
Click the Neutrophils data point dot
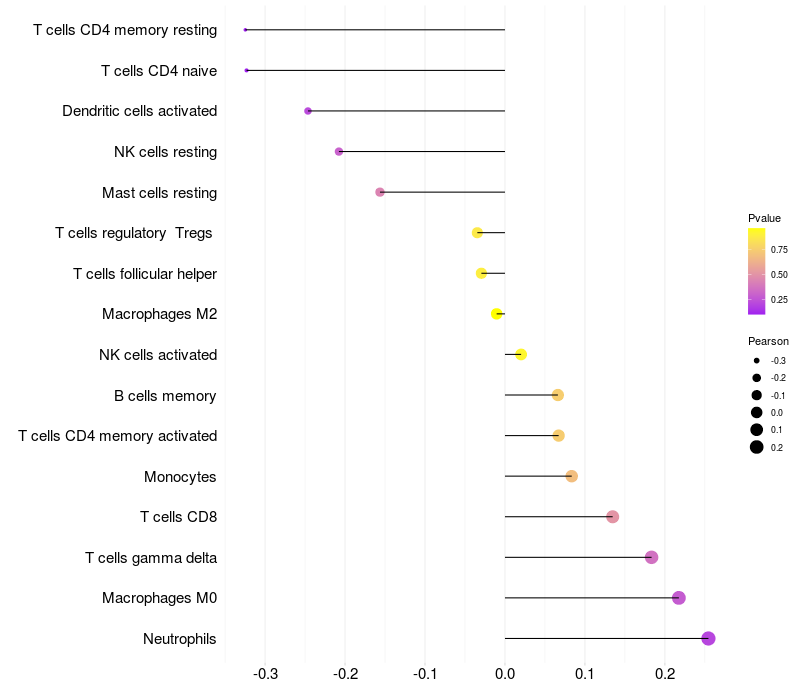709,638
